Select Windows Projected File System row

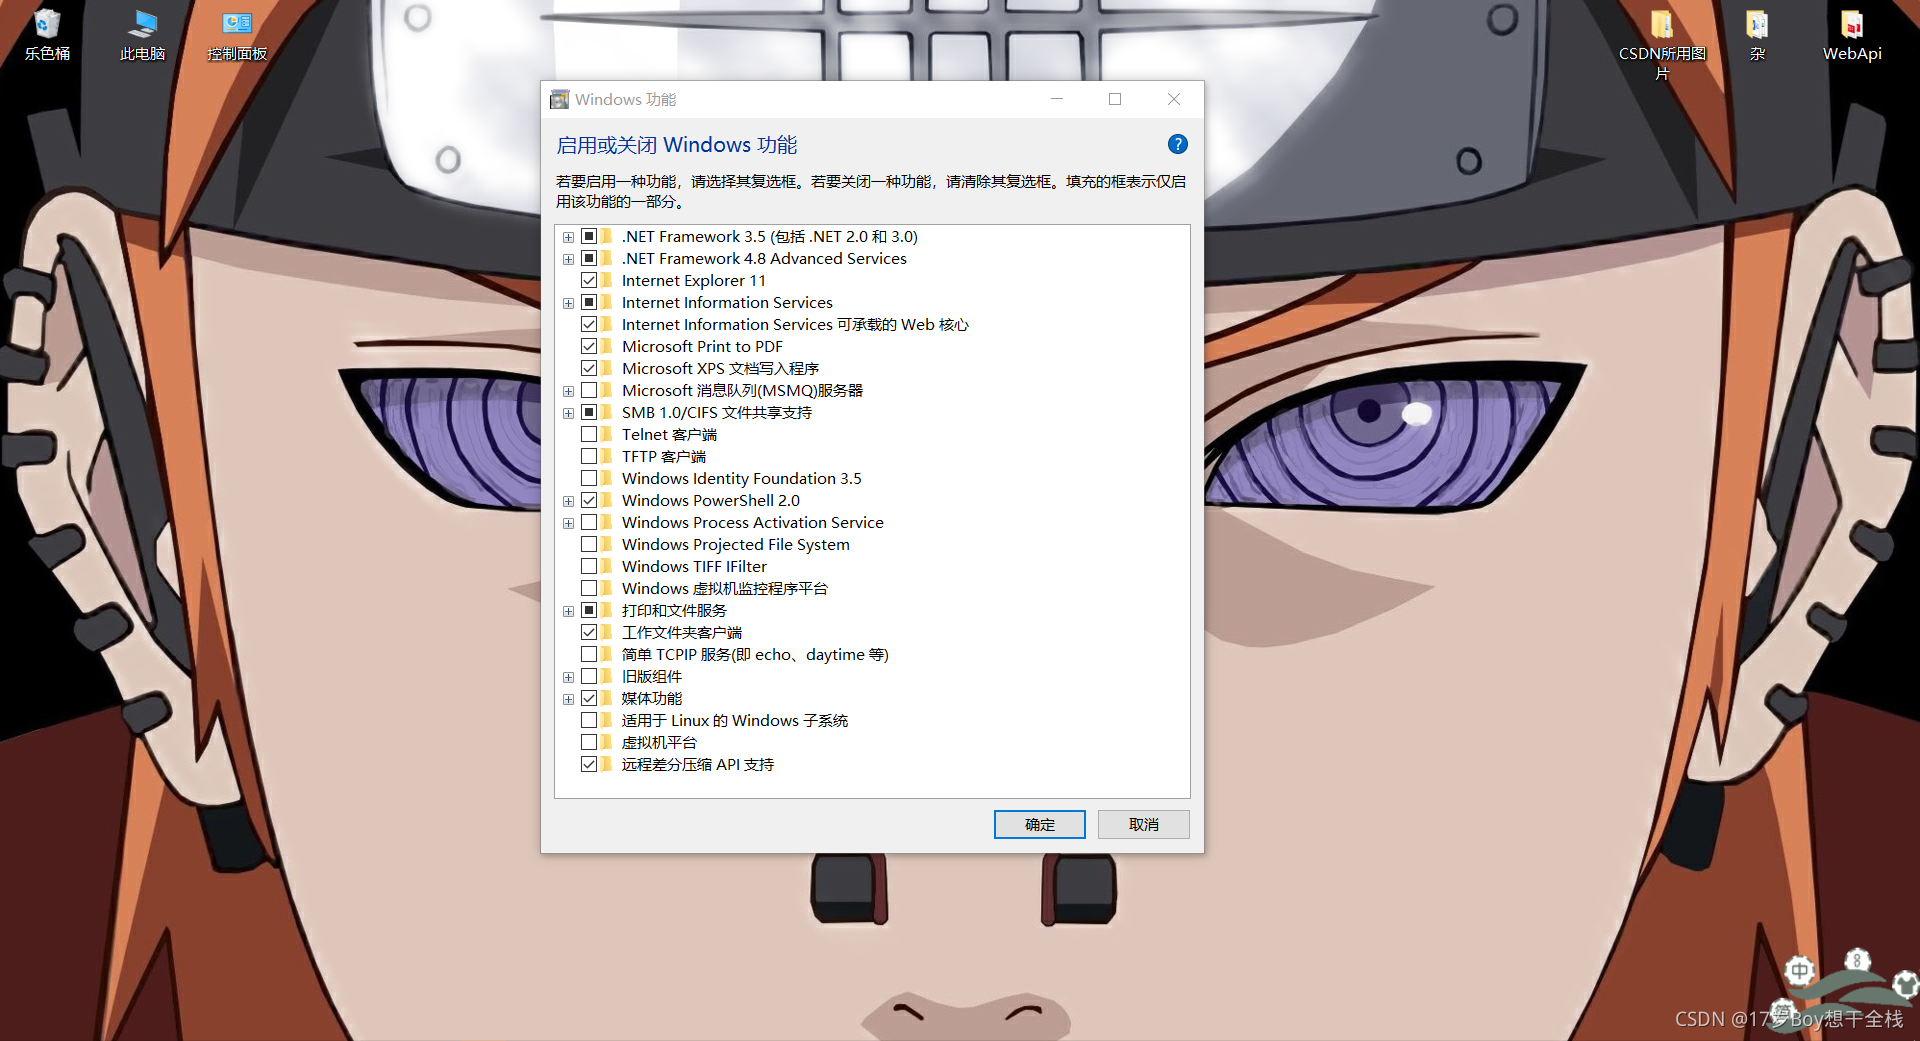735,544
